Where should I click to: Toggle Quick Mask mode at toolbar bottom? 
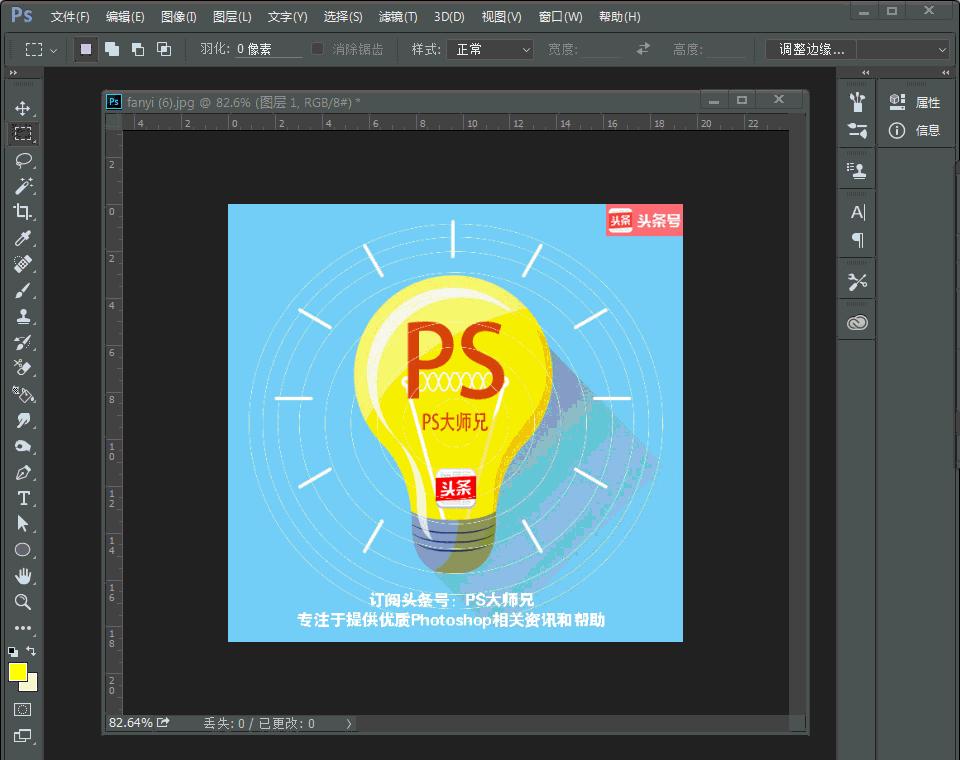[23, 708]
